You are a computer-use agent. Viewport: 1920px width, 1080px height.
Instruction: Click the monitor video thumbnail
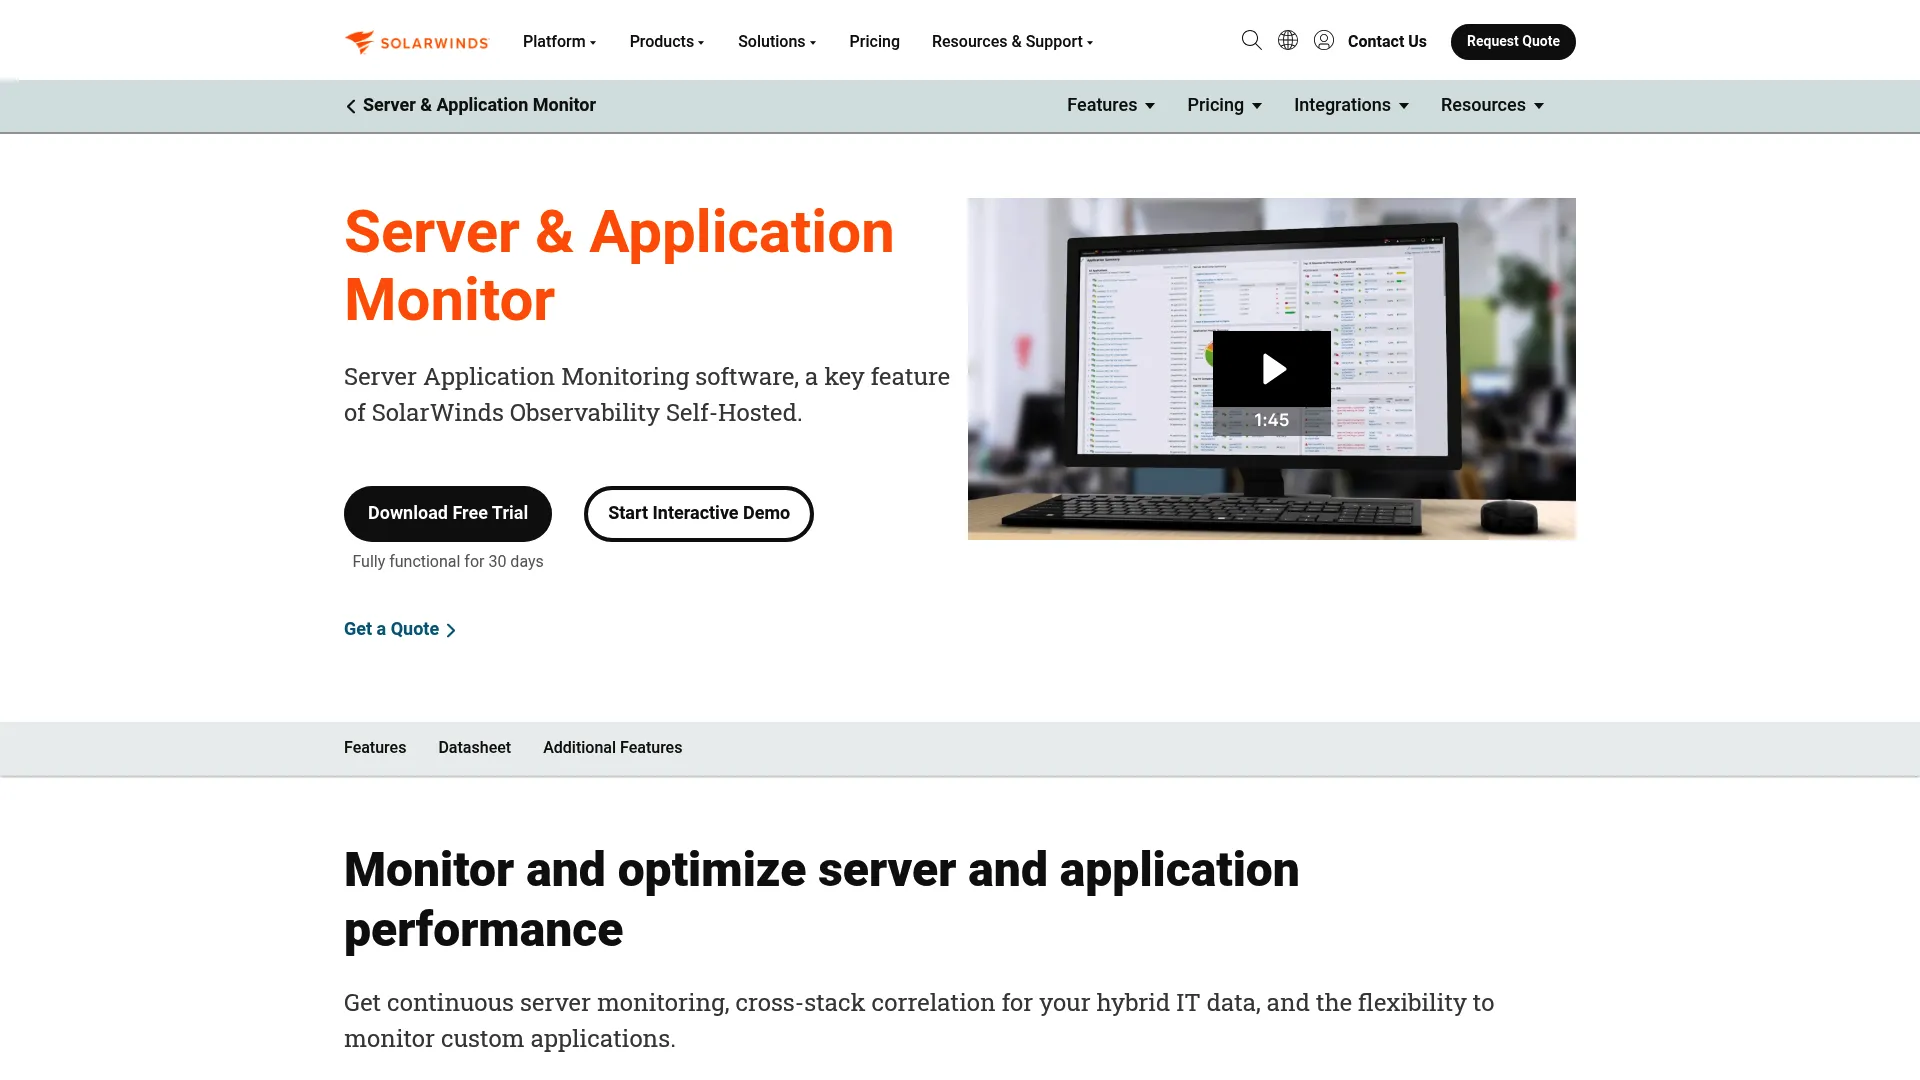1271,369
